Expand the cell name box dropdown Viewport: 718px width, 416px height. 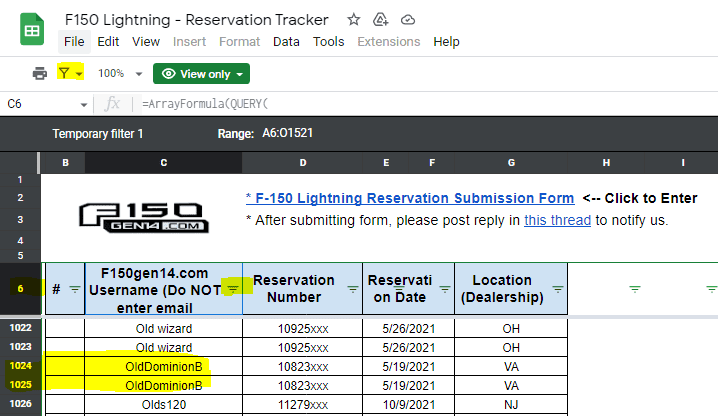83,104
